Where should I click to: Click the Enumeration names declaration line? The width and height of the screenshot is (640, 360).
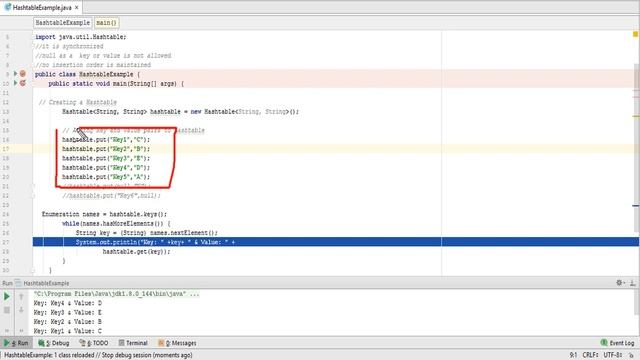(x=104, y=214)
